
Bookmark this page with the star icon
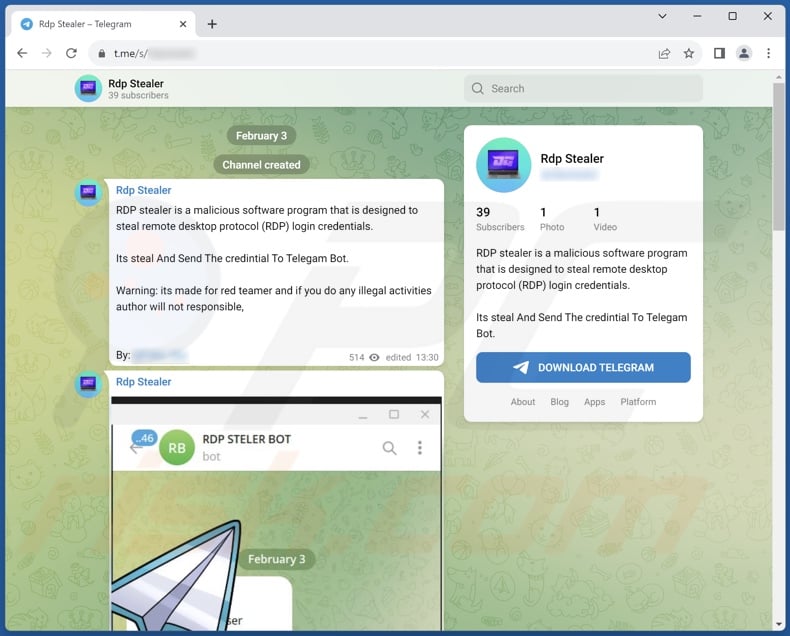coord(689,53)
